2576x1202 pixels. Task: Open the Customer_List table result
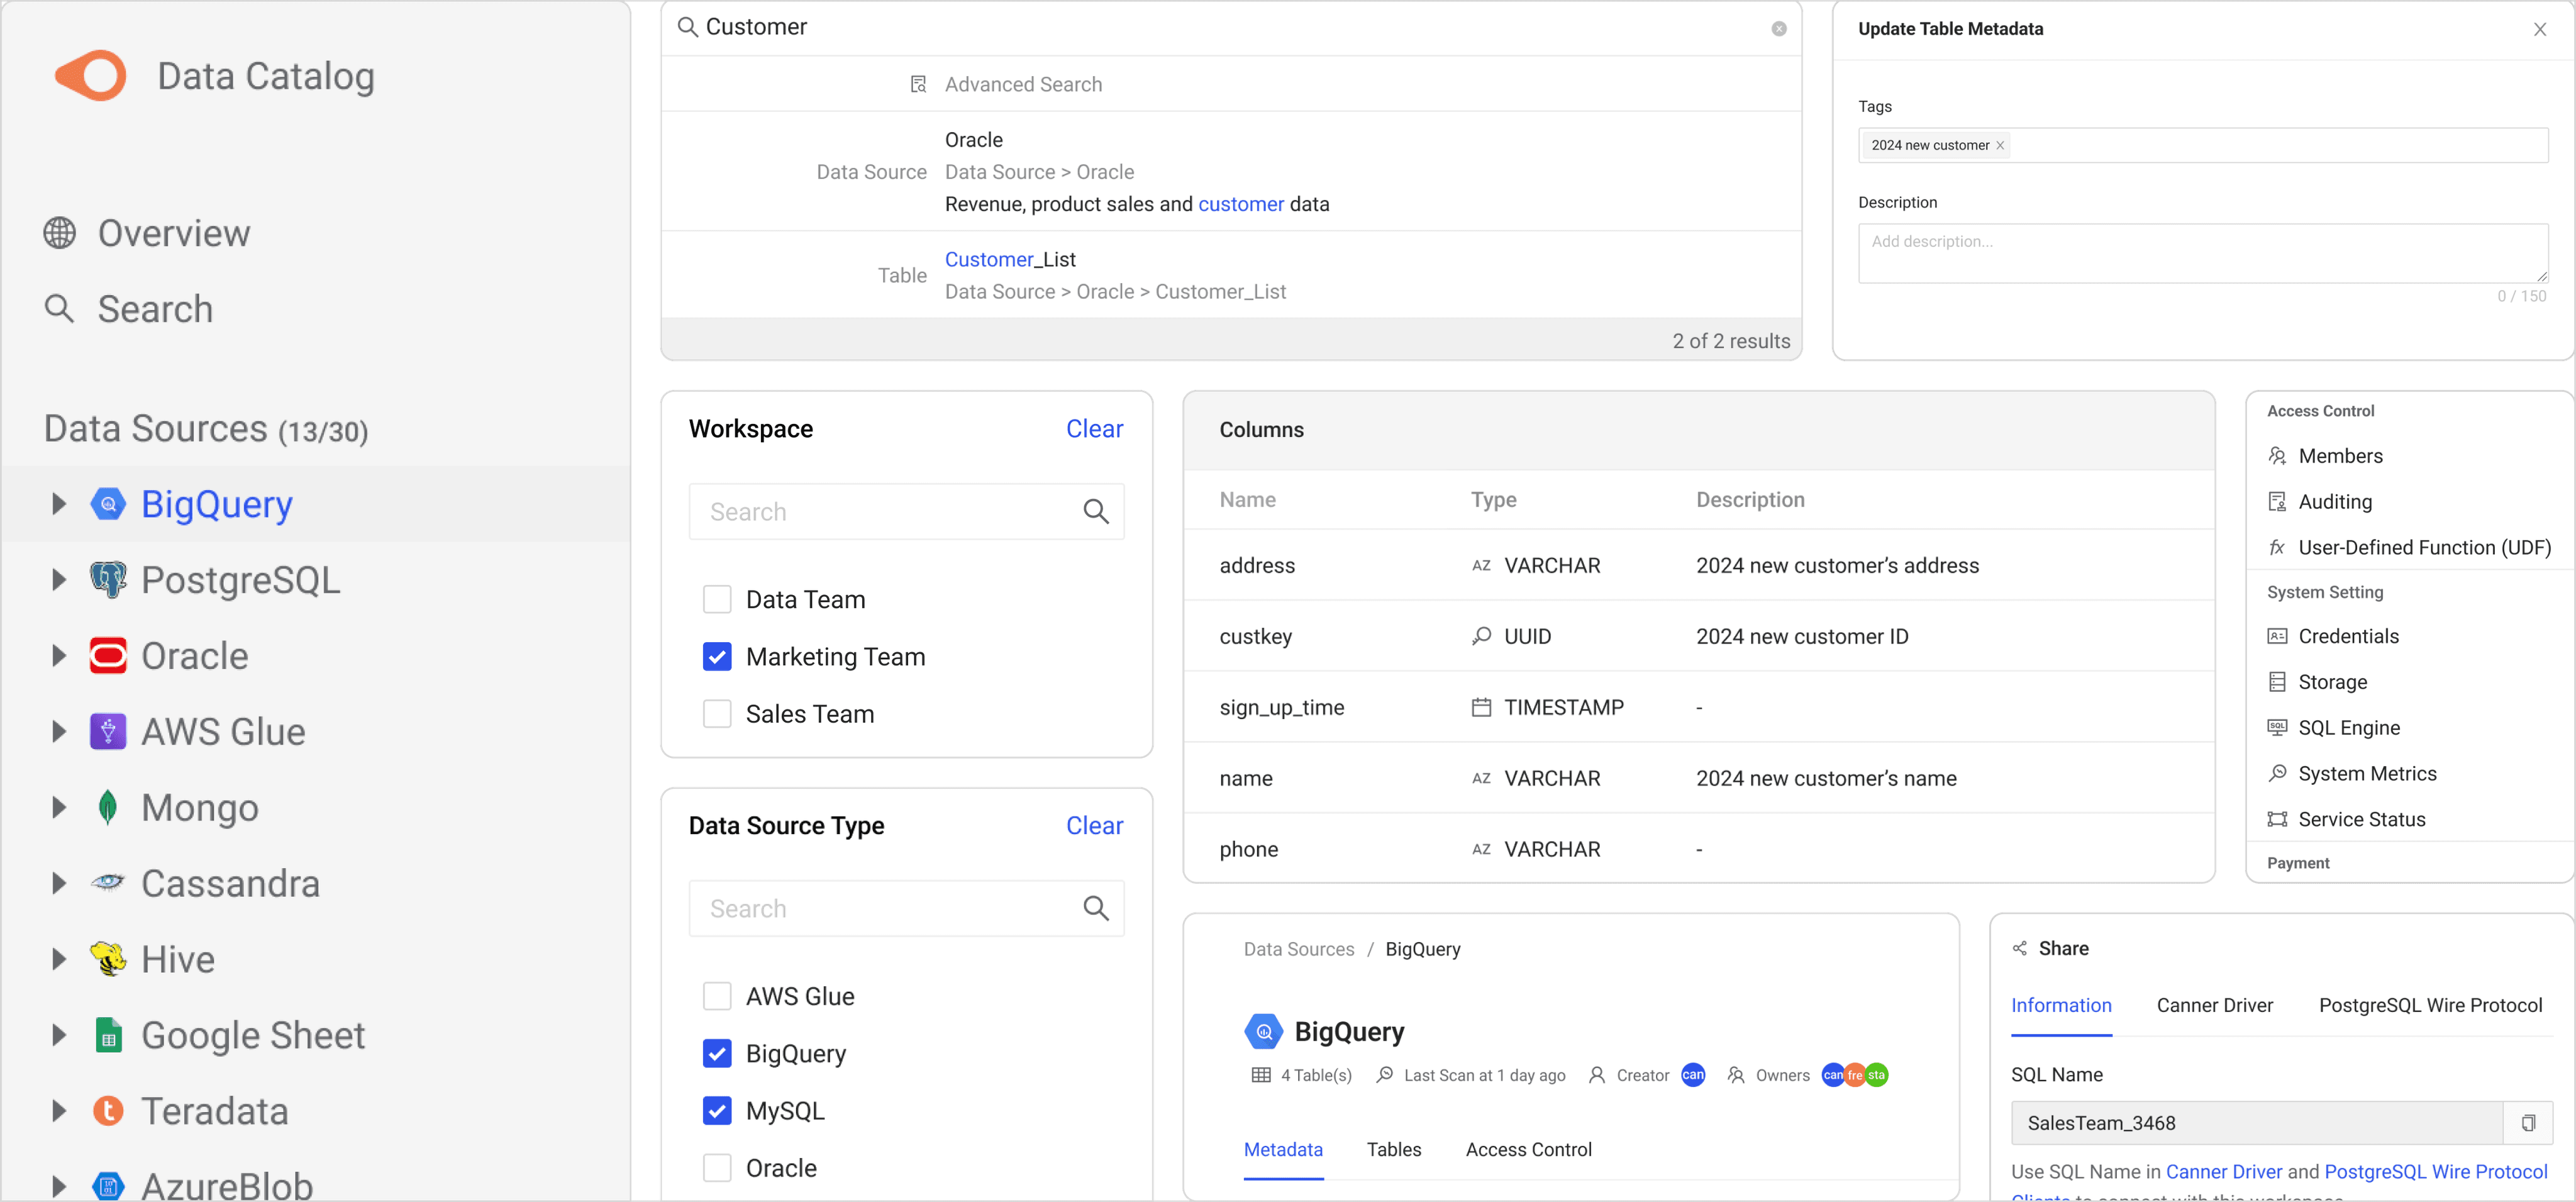tap(1010, 260)
